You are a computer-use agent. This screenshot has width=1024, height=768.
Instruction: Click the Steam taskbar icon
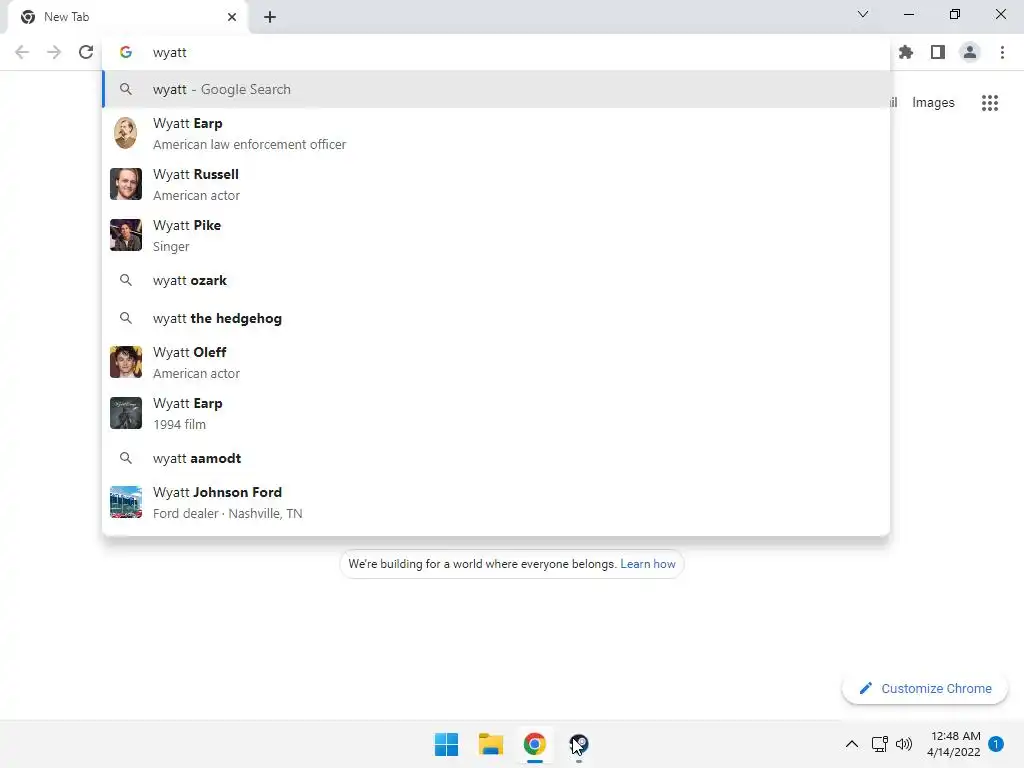click(579, 744)
